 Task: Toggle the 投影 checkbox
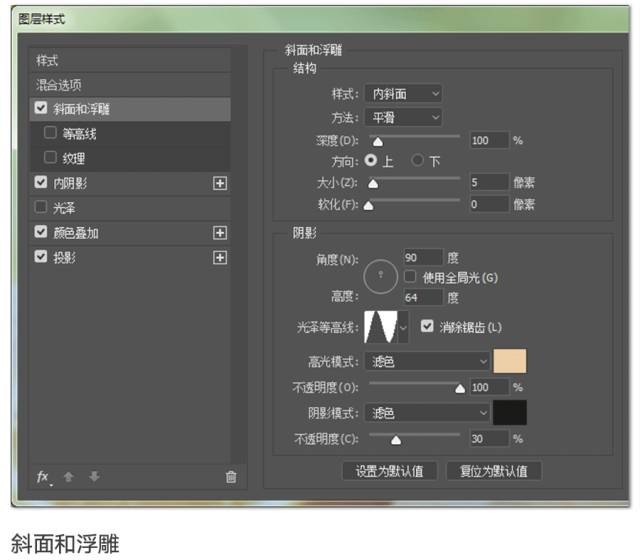click(41, 256)
